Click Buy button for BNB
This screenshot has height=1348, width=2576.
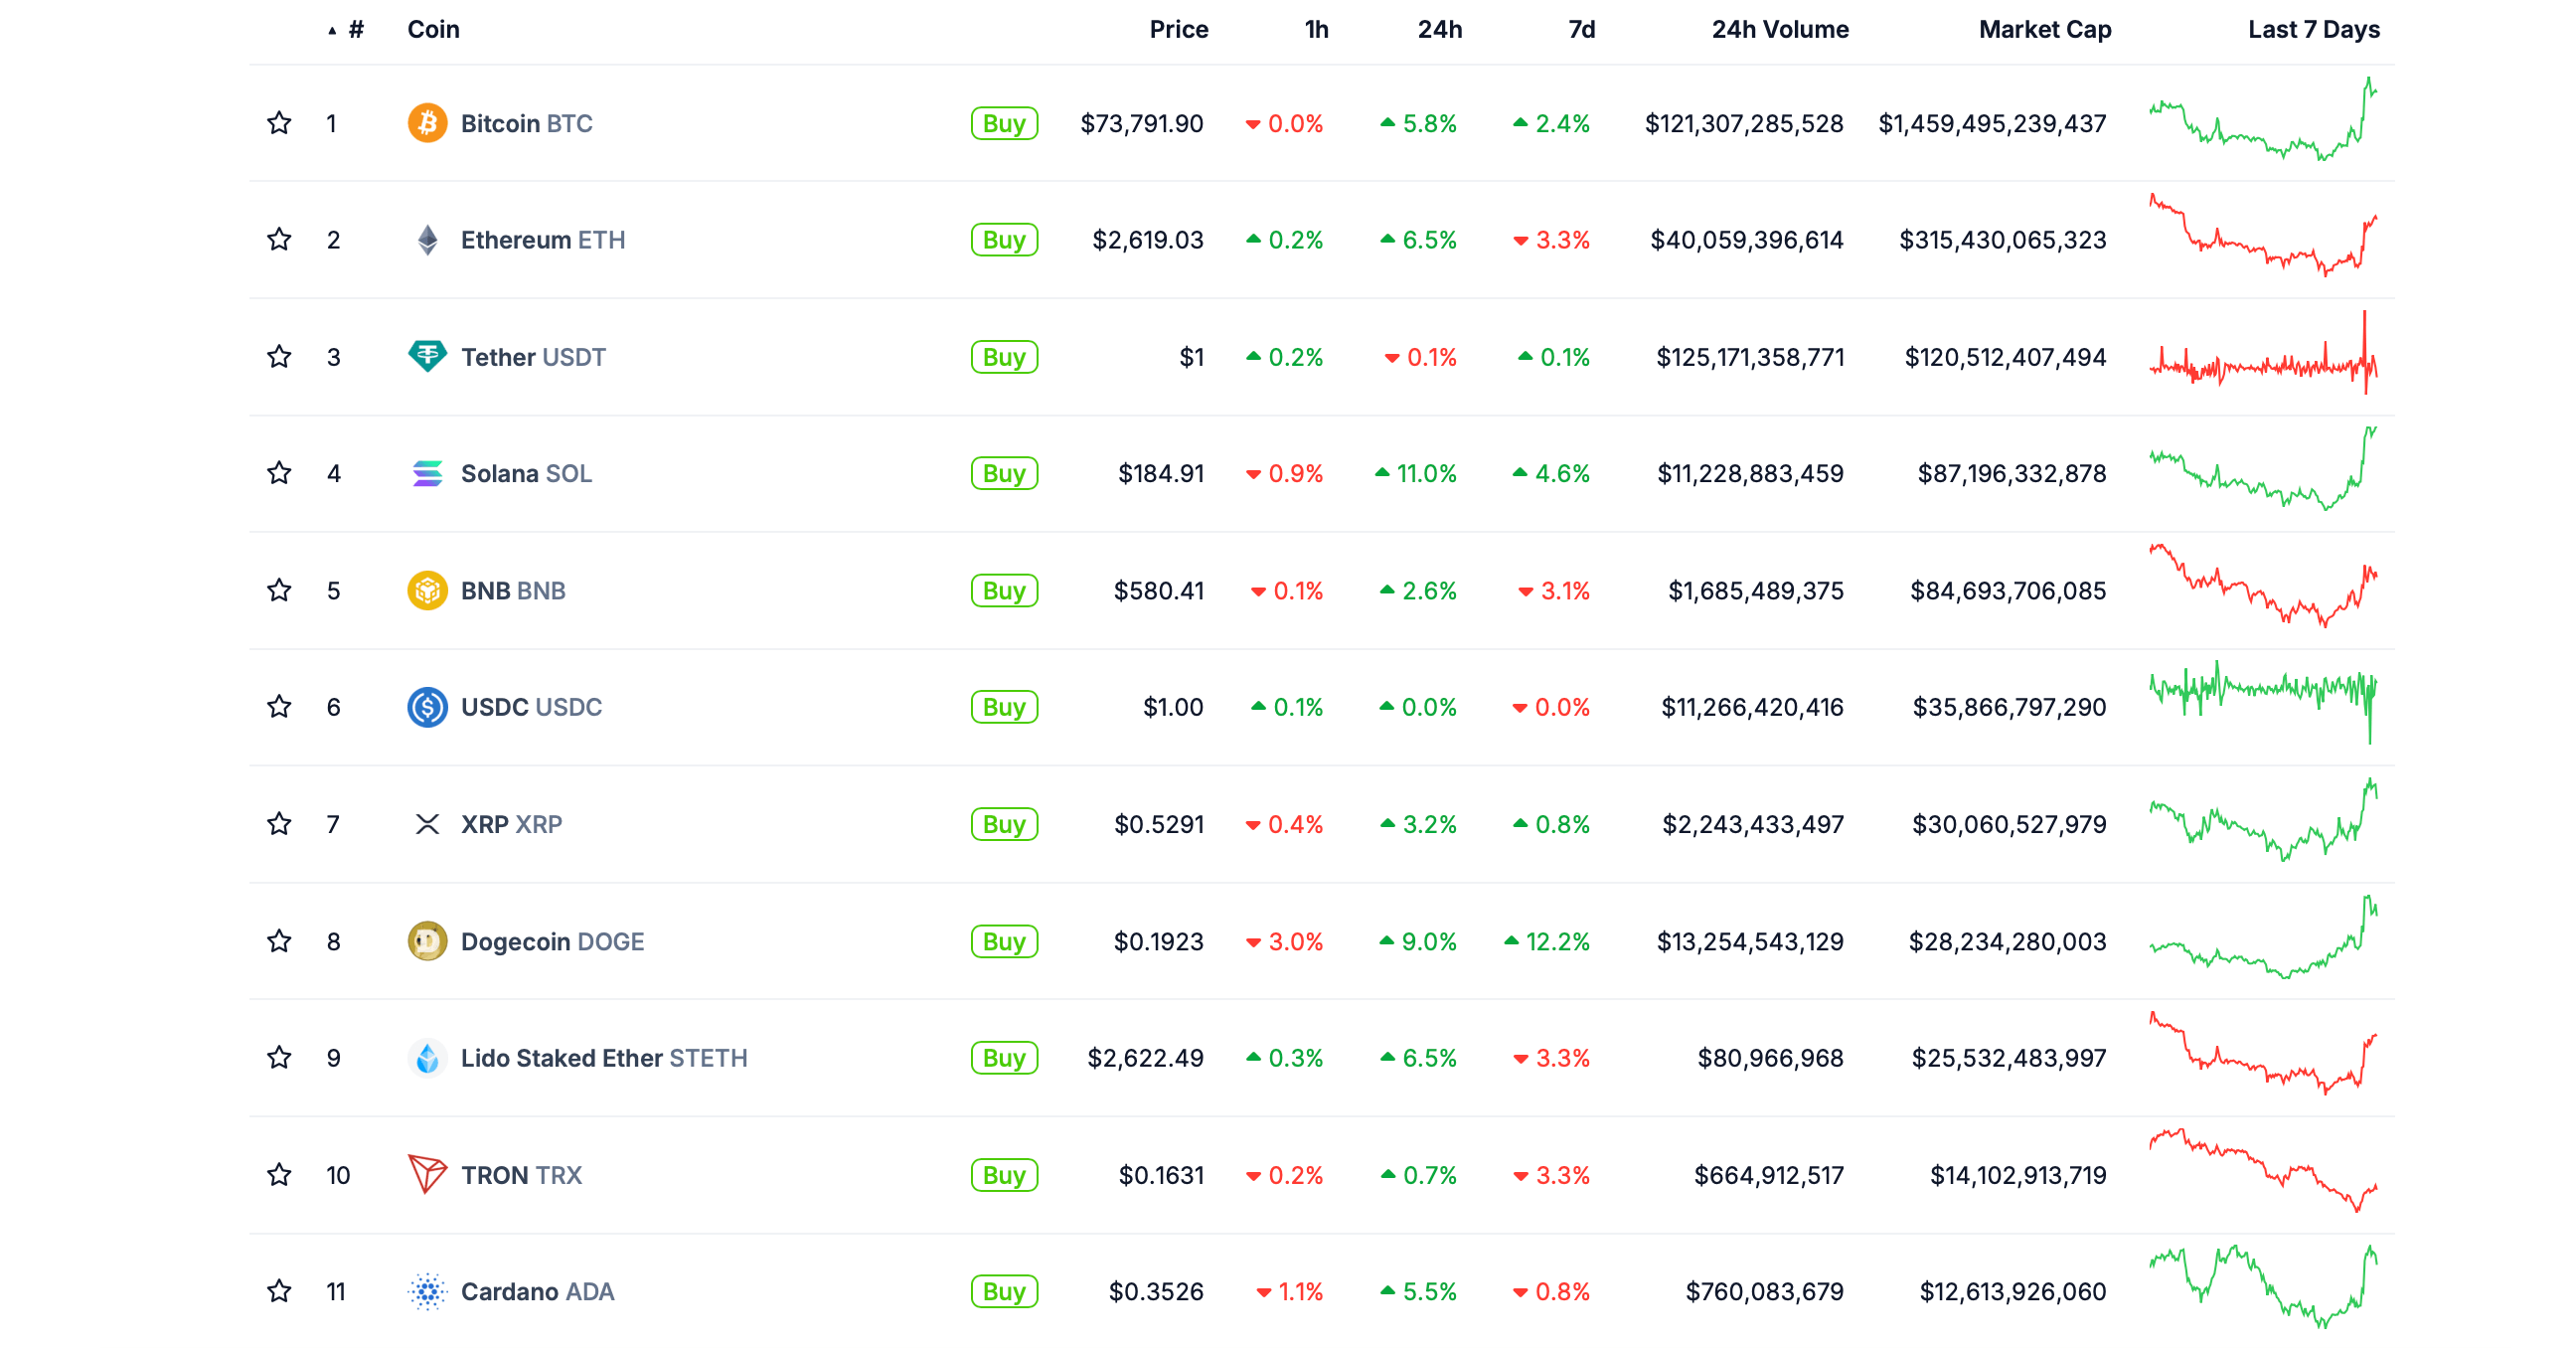coord(1004,590)
